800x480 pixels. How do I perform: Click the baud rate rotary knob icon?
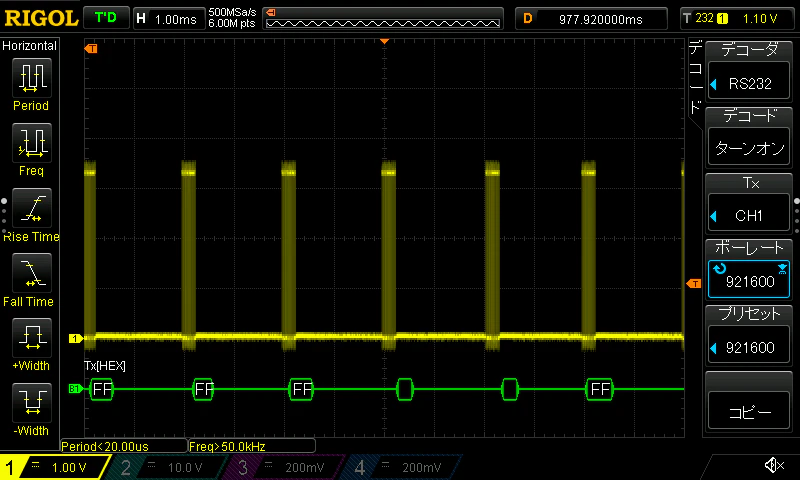coord(719,269)
